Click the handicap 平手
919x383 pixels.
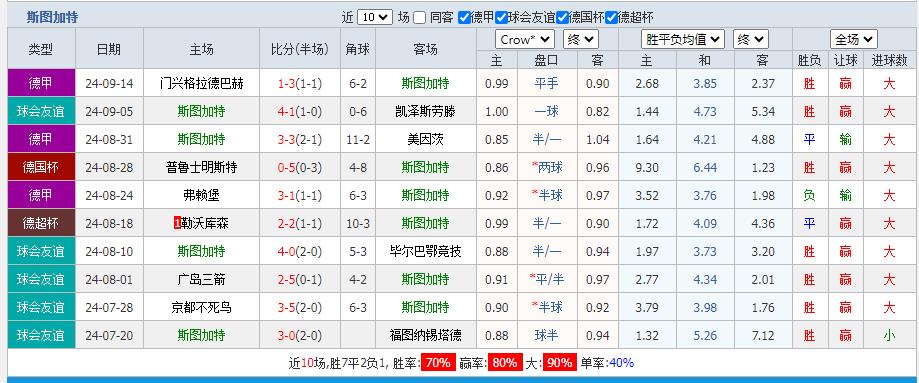click(547, 83)
